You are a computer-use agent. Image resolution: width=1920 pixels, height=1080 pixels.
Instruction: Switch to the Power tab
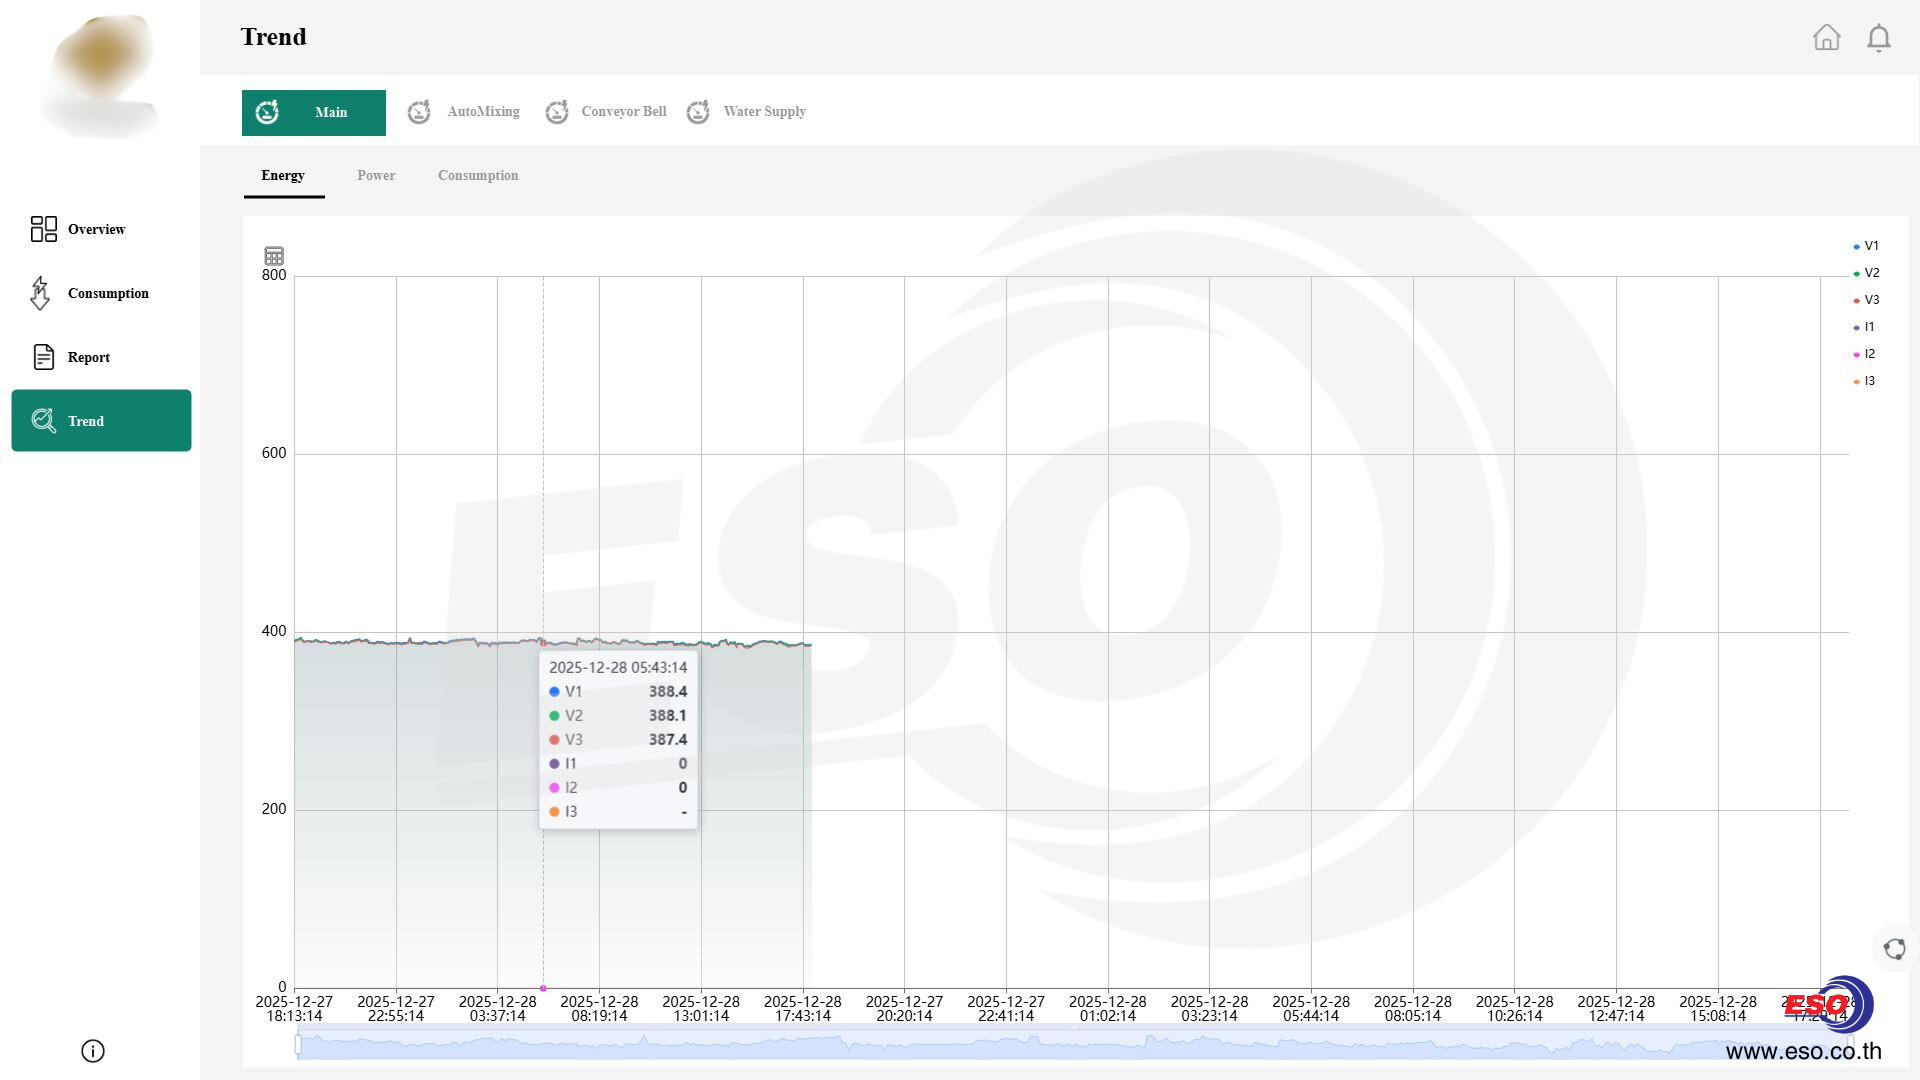coord(376,176)
